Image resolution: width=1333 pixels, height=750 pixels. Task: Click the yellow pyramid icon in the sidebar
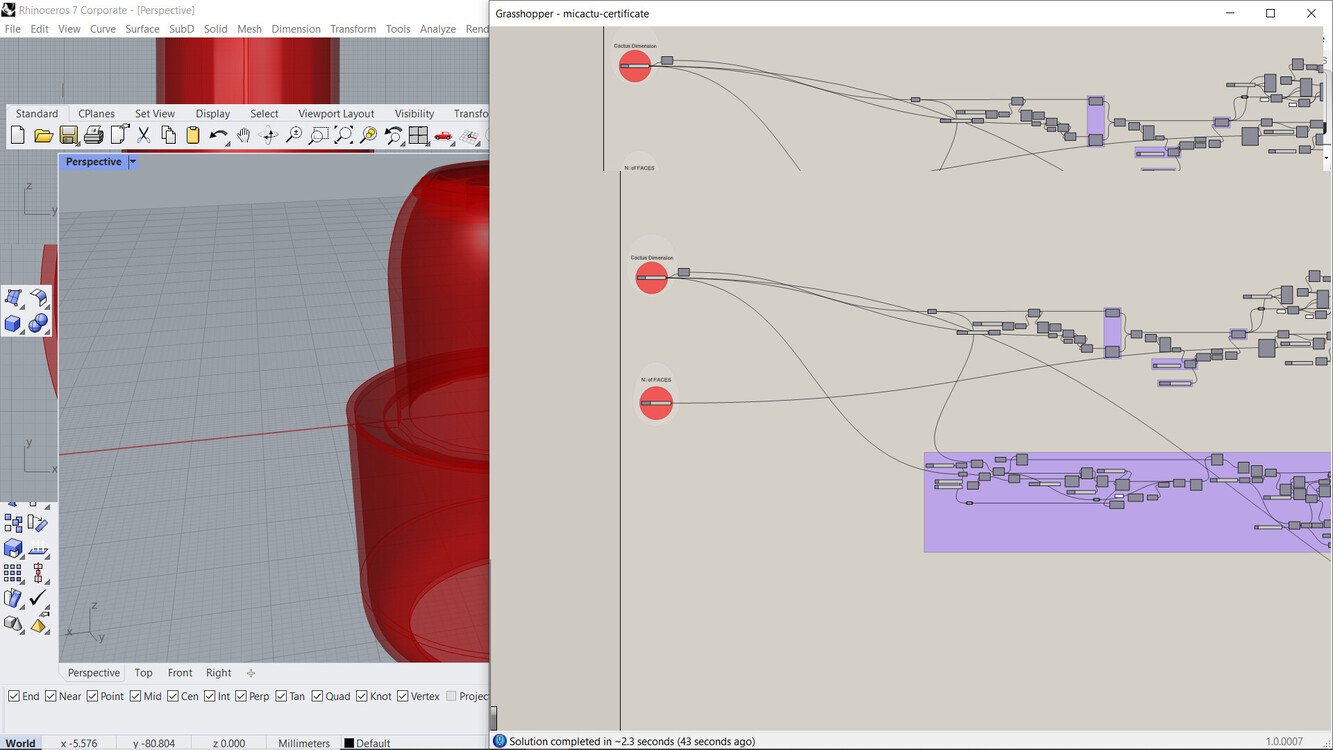(38, 625)
